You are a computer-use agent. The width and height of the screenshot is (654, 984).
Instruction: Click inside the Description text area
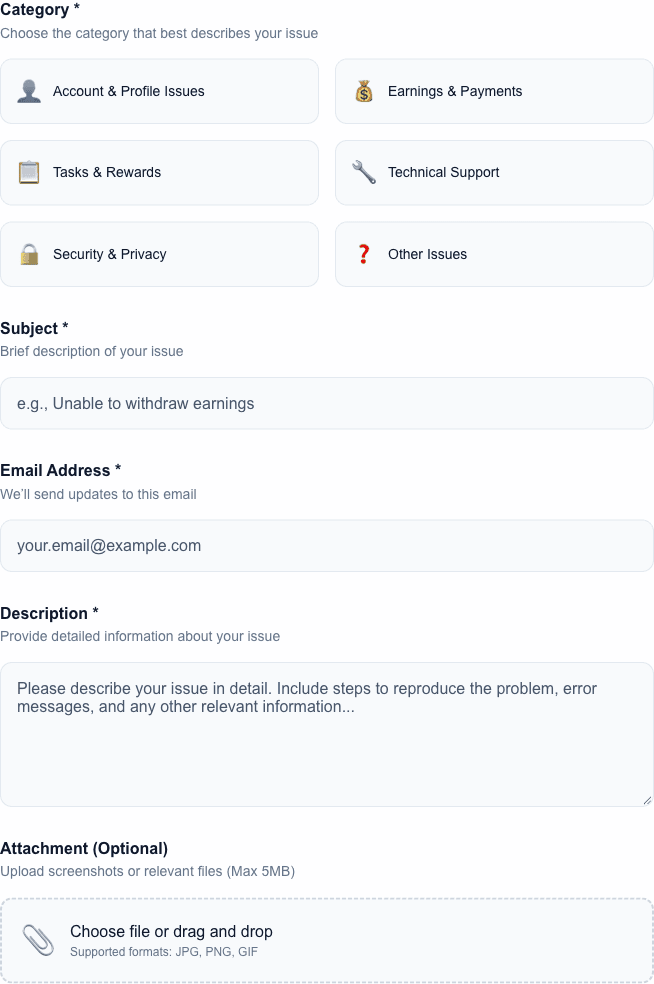coord(327,735)
